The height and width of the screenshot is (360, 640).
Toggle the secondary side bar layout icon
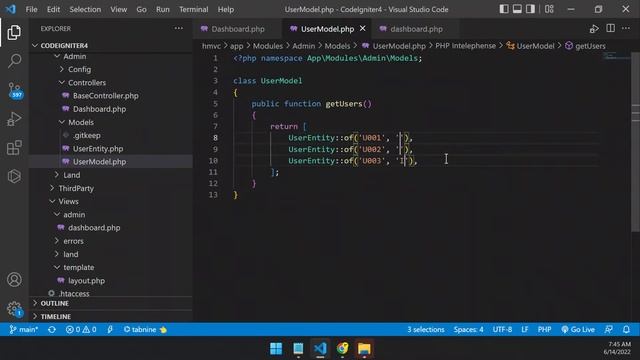click(x=530, y=9)
